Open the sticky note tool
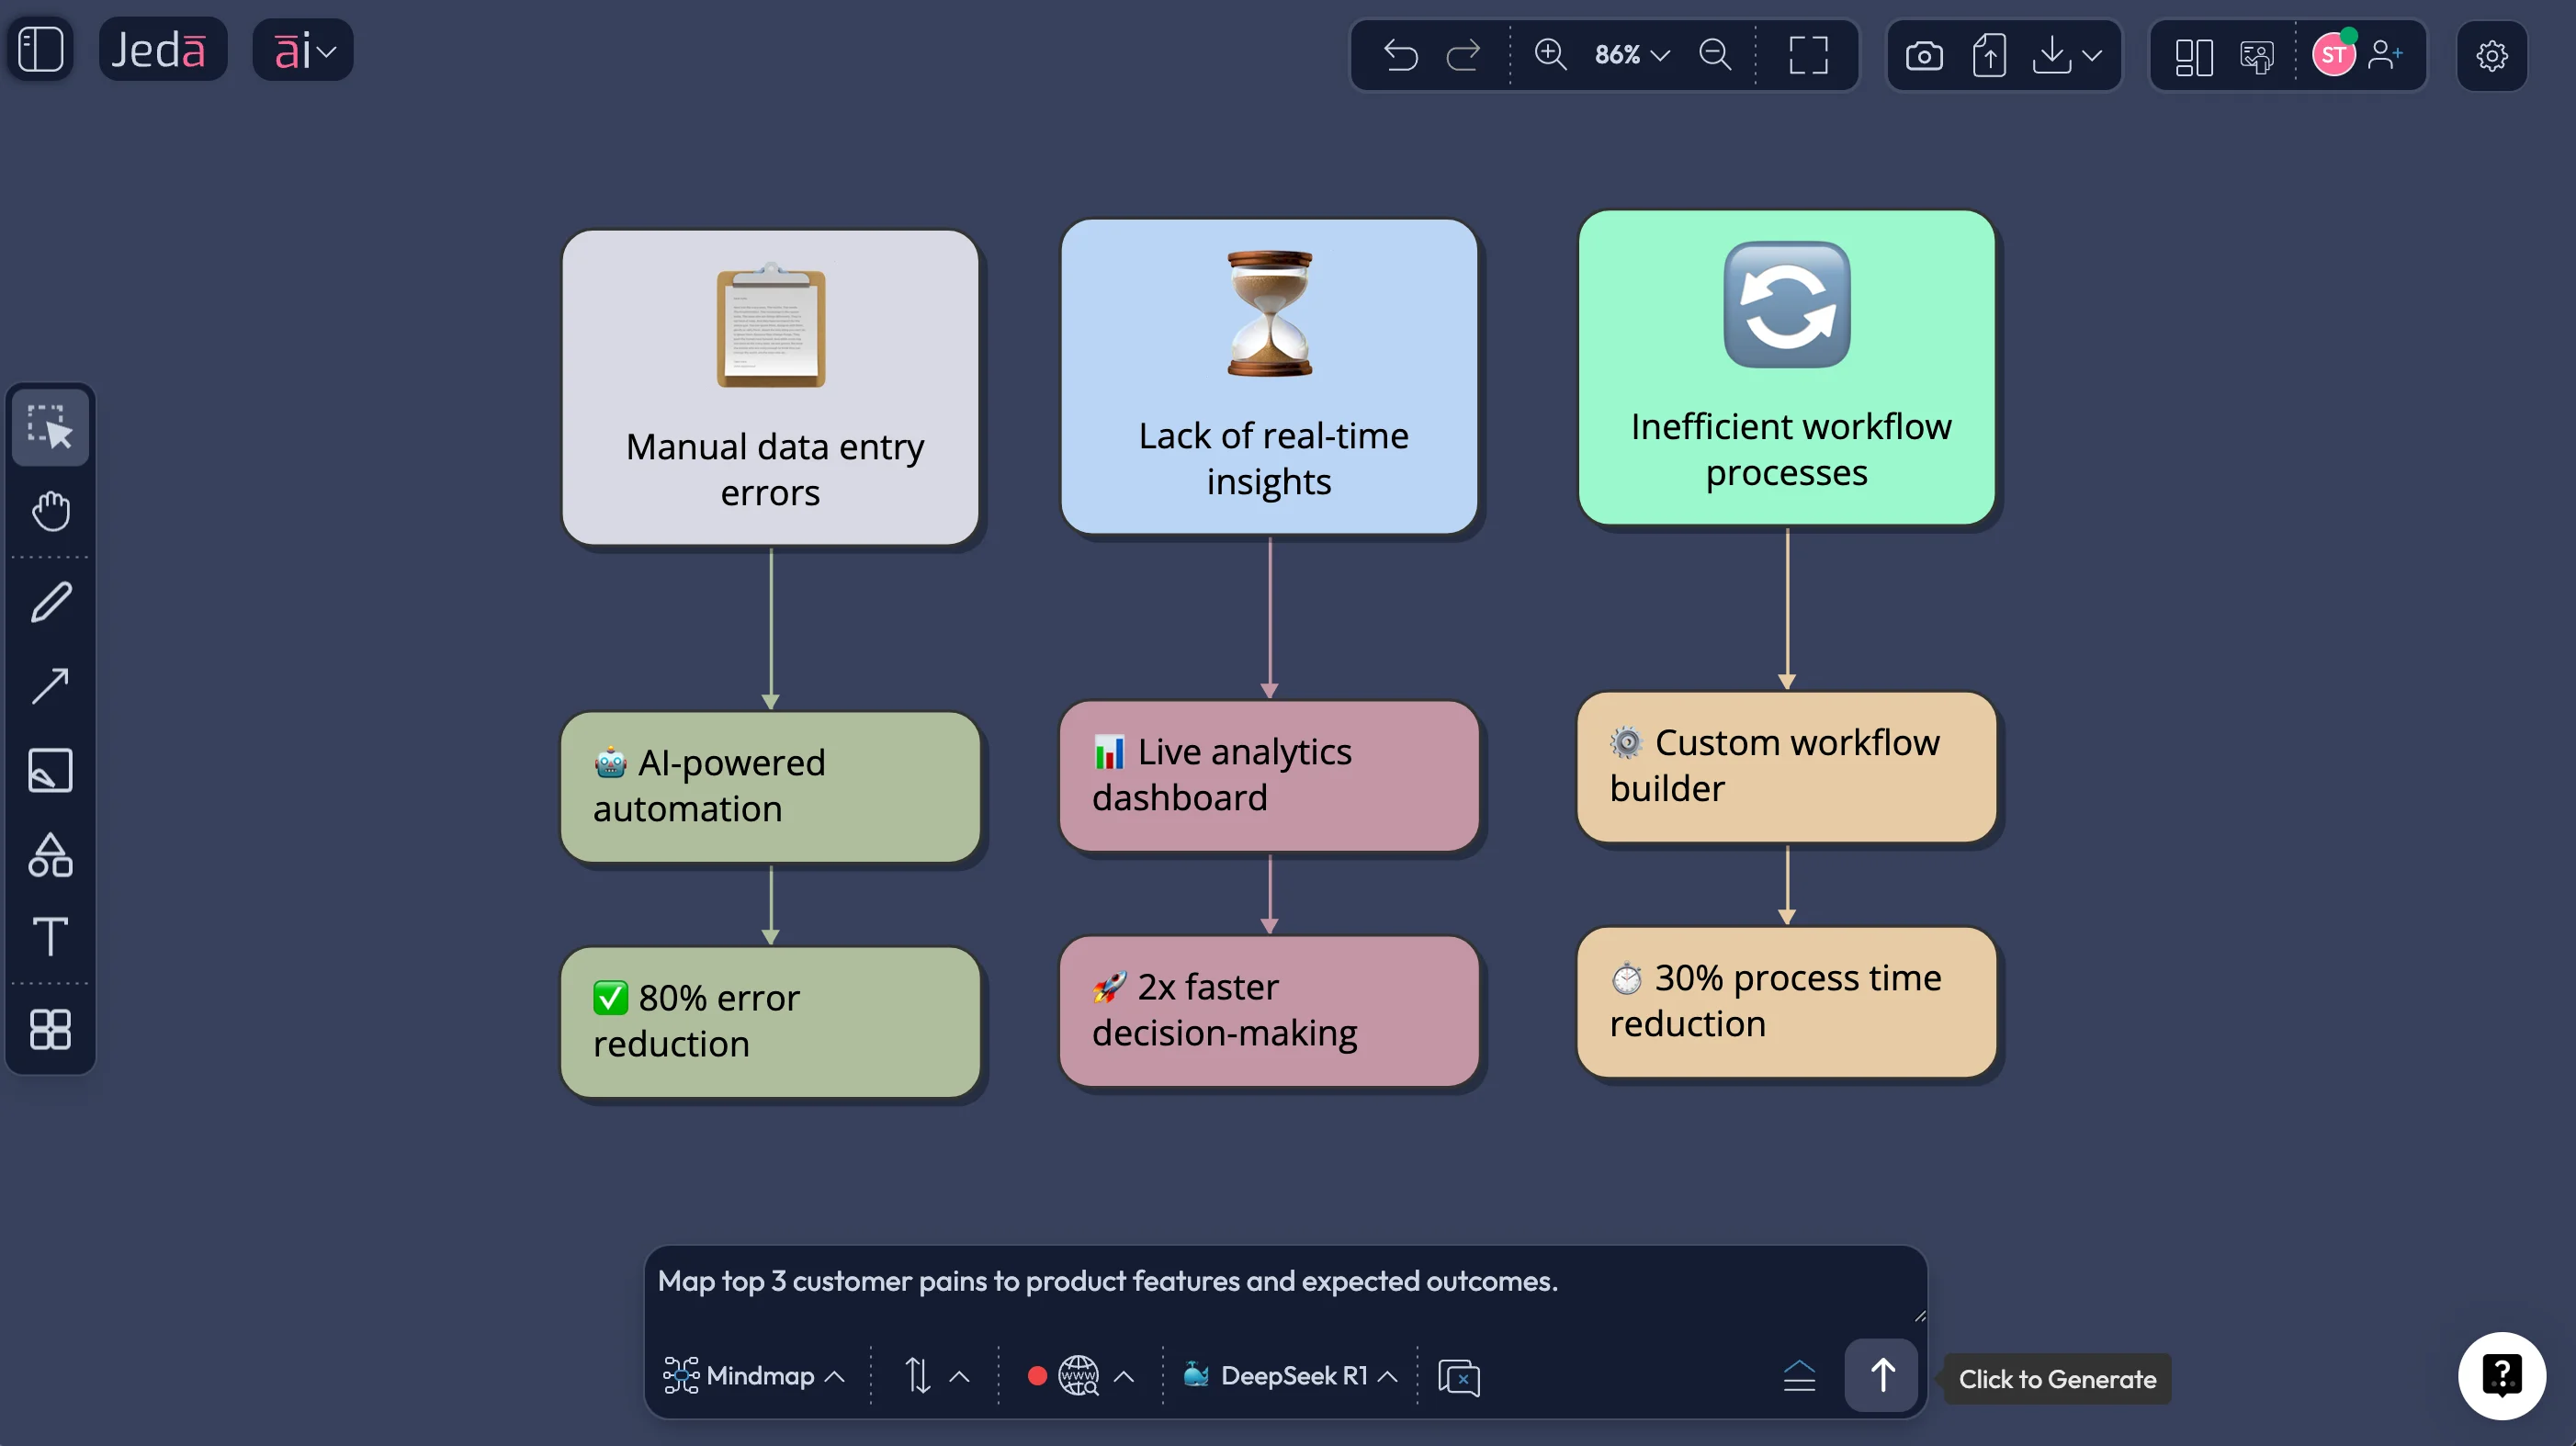Viewport: 2576px width, 1446px height. click(50, 770)
